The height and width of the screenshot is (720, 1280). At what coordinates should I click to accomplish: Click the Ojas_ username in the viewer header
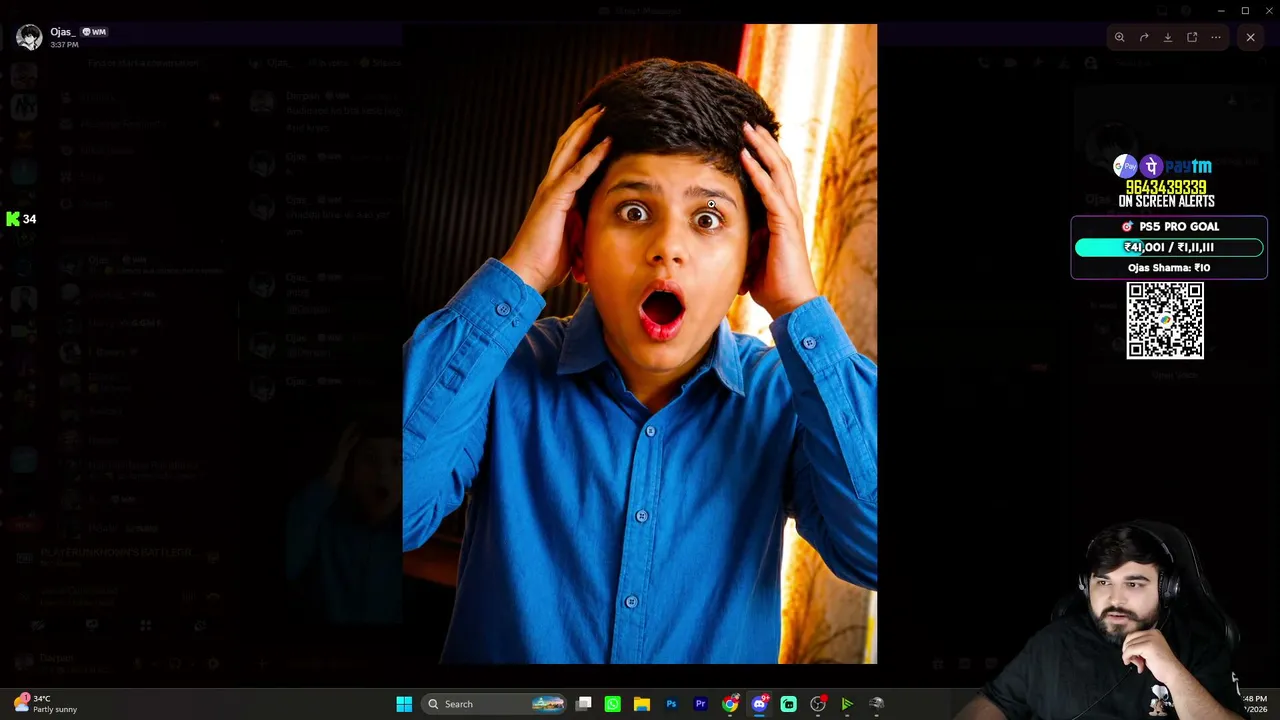tap(63, 32)
